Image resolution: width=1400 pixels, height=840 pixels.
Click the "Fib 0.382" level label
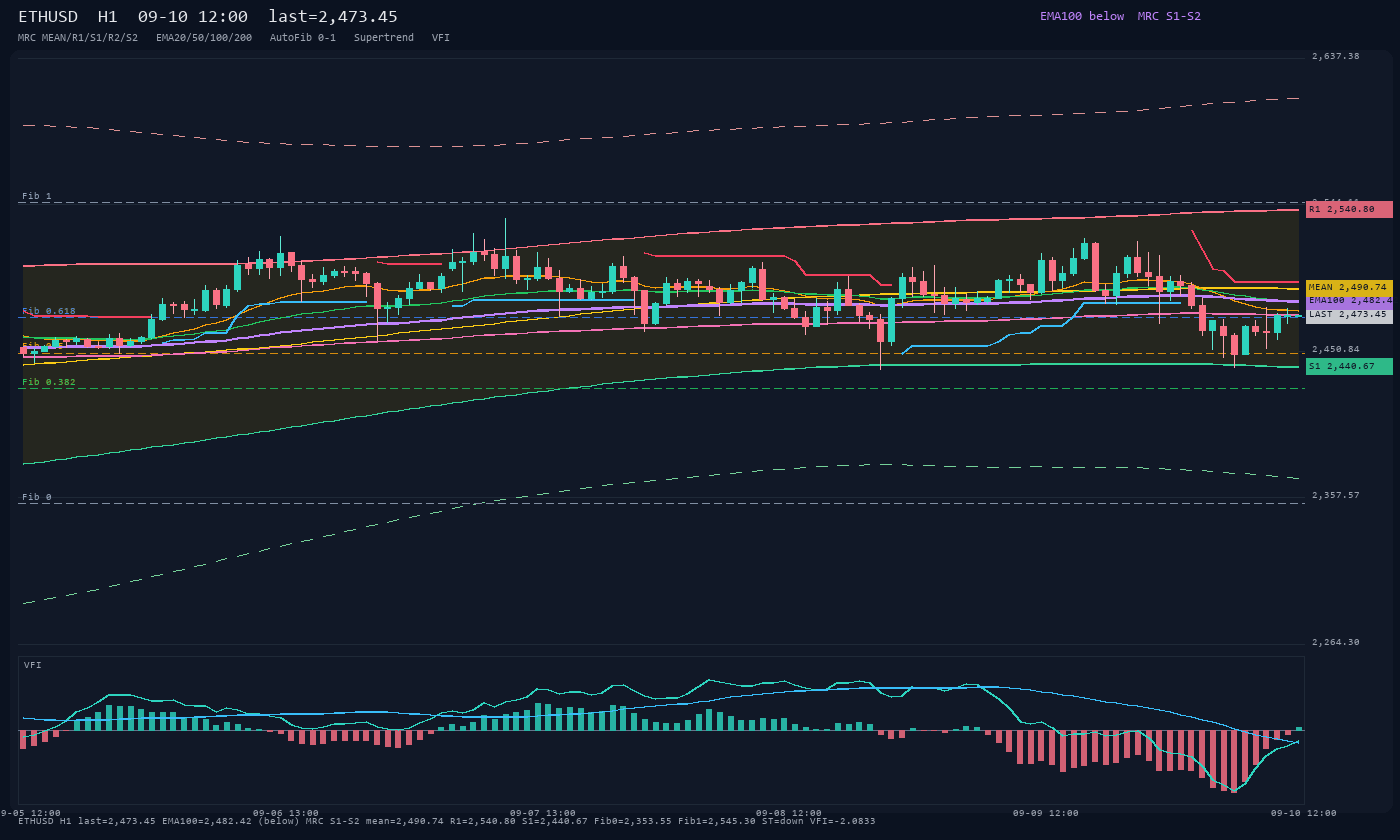49,382
